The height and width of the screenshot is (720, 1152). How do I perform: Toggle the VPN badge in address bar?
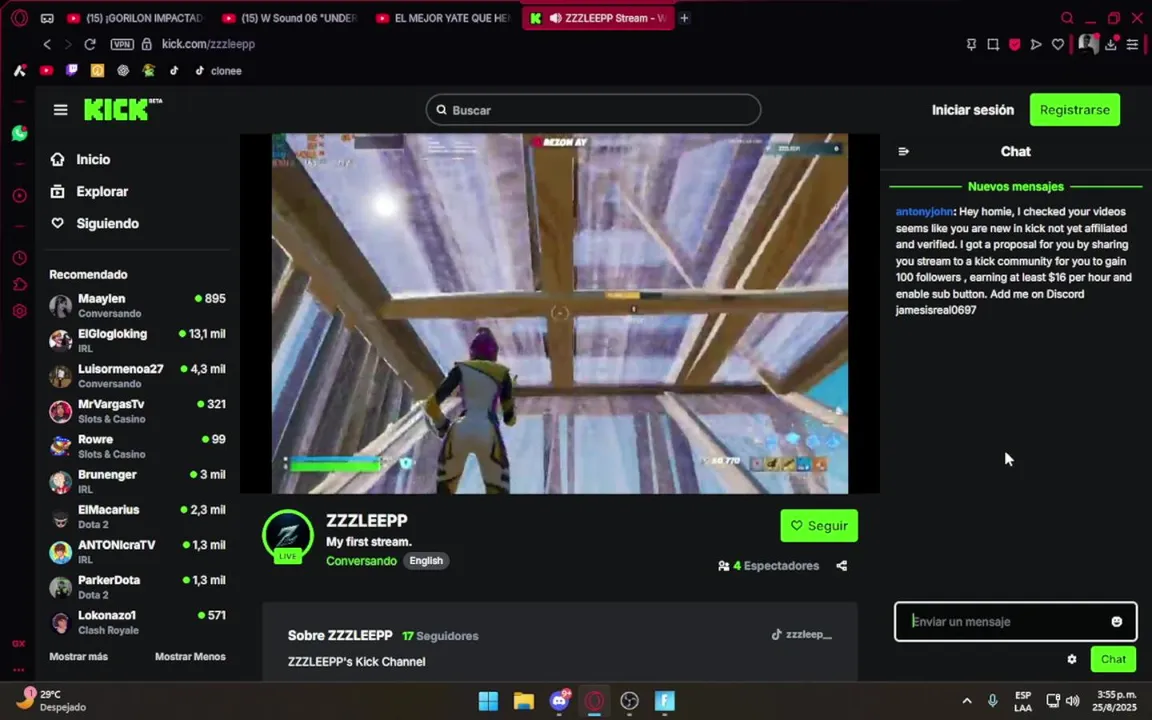pyautogui.click(x=122, y=44)
